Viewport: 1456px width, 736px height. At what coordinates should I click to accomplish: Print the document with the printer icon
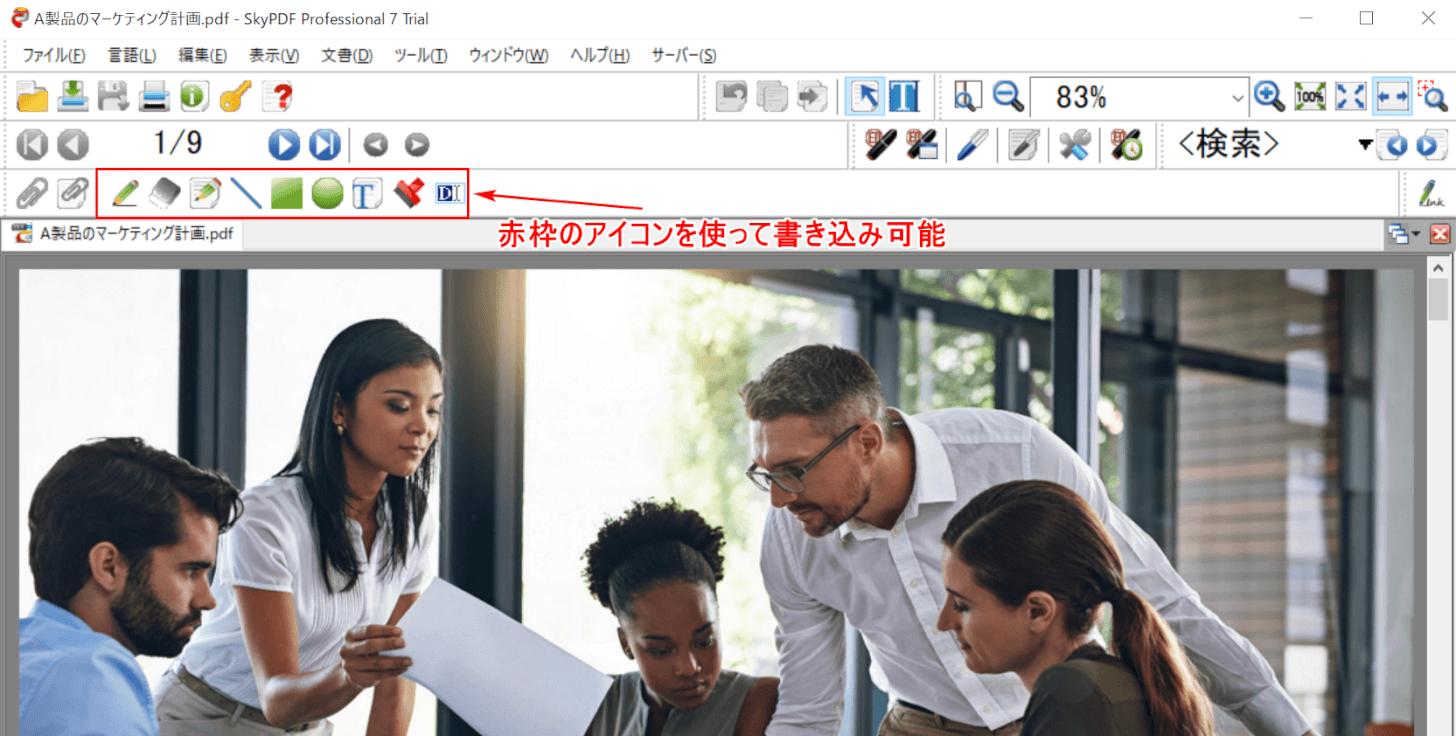coord(154,96)
